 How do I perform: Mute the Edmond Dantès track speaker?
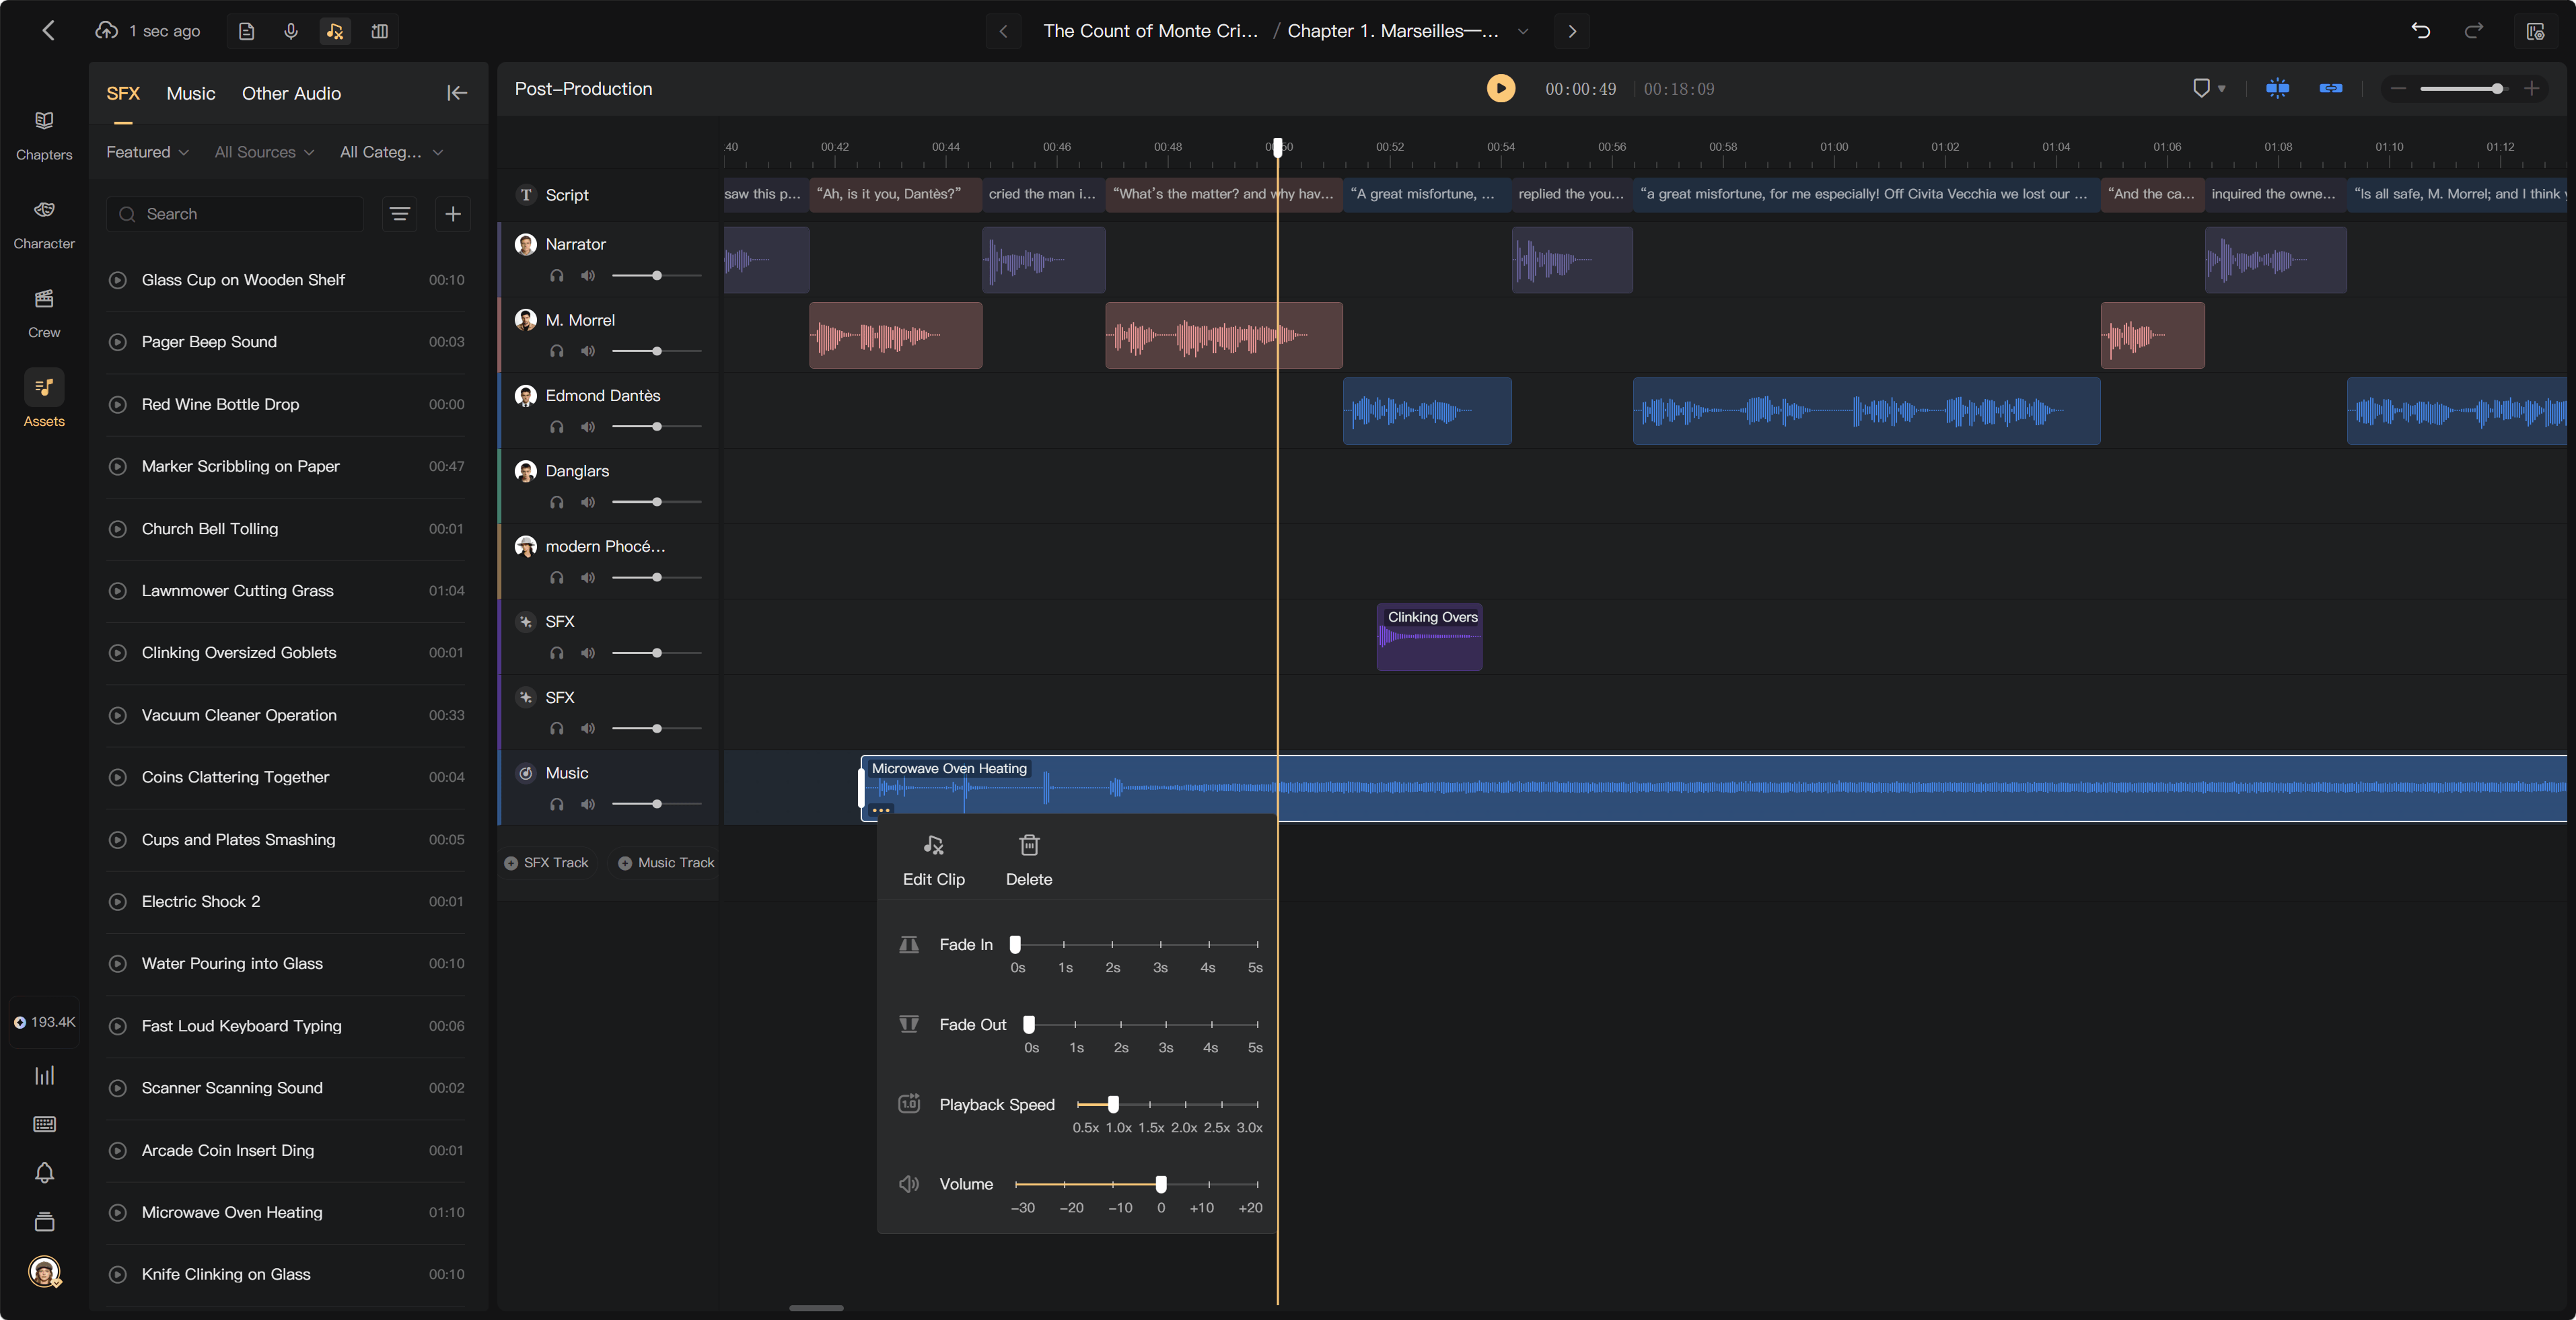point(589,427)
